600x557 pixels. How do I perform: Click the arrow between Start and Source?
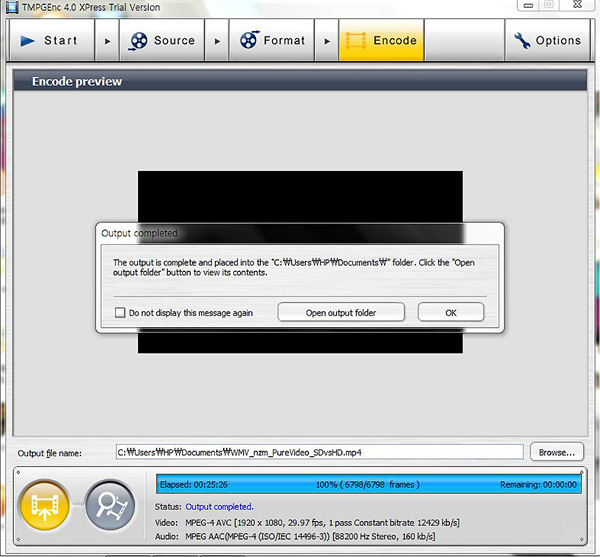click(x=107, y=41)
